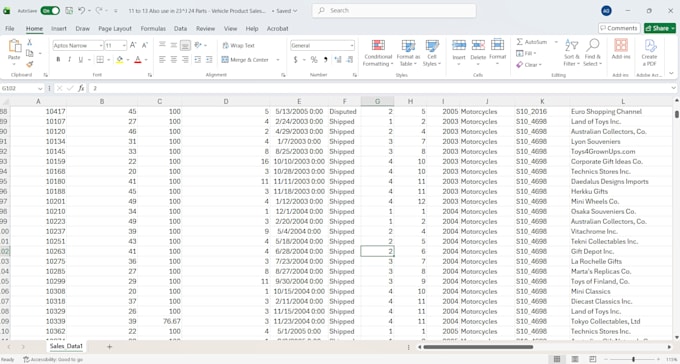Undo the last action
Screen dimensions: 680x364
coord(82,10)
